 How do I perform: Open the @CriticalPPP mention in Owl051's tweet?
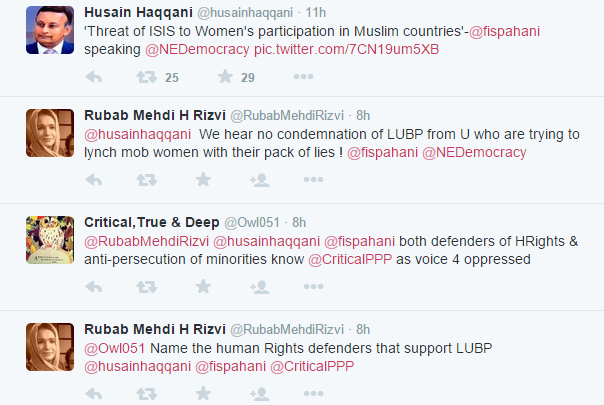pyautogui.click(x=350, y=259)
